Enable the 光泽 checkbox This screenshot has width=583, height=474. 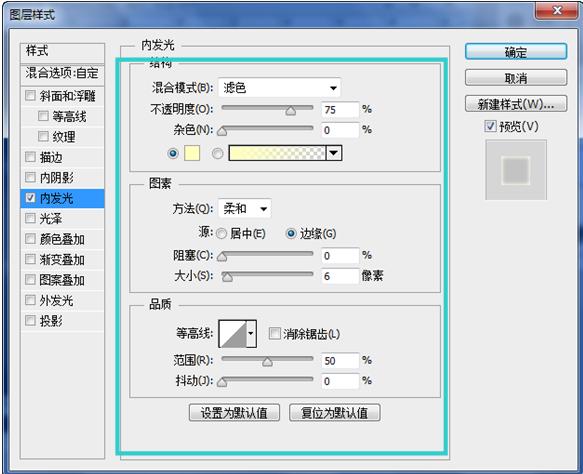click(30, 218)
